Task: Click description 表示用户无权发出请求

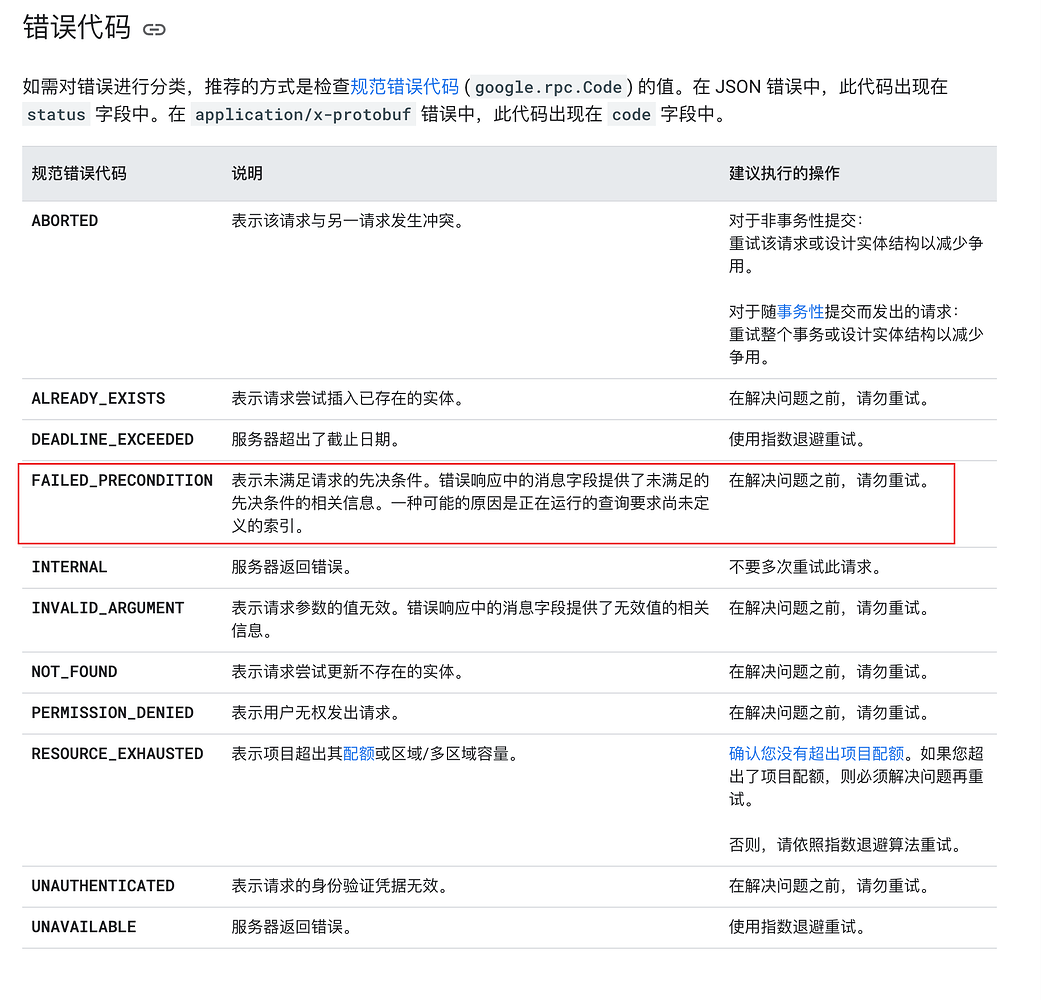Action: click(x=316, y=713)
